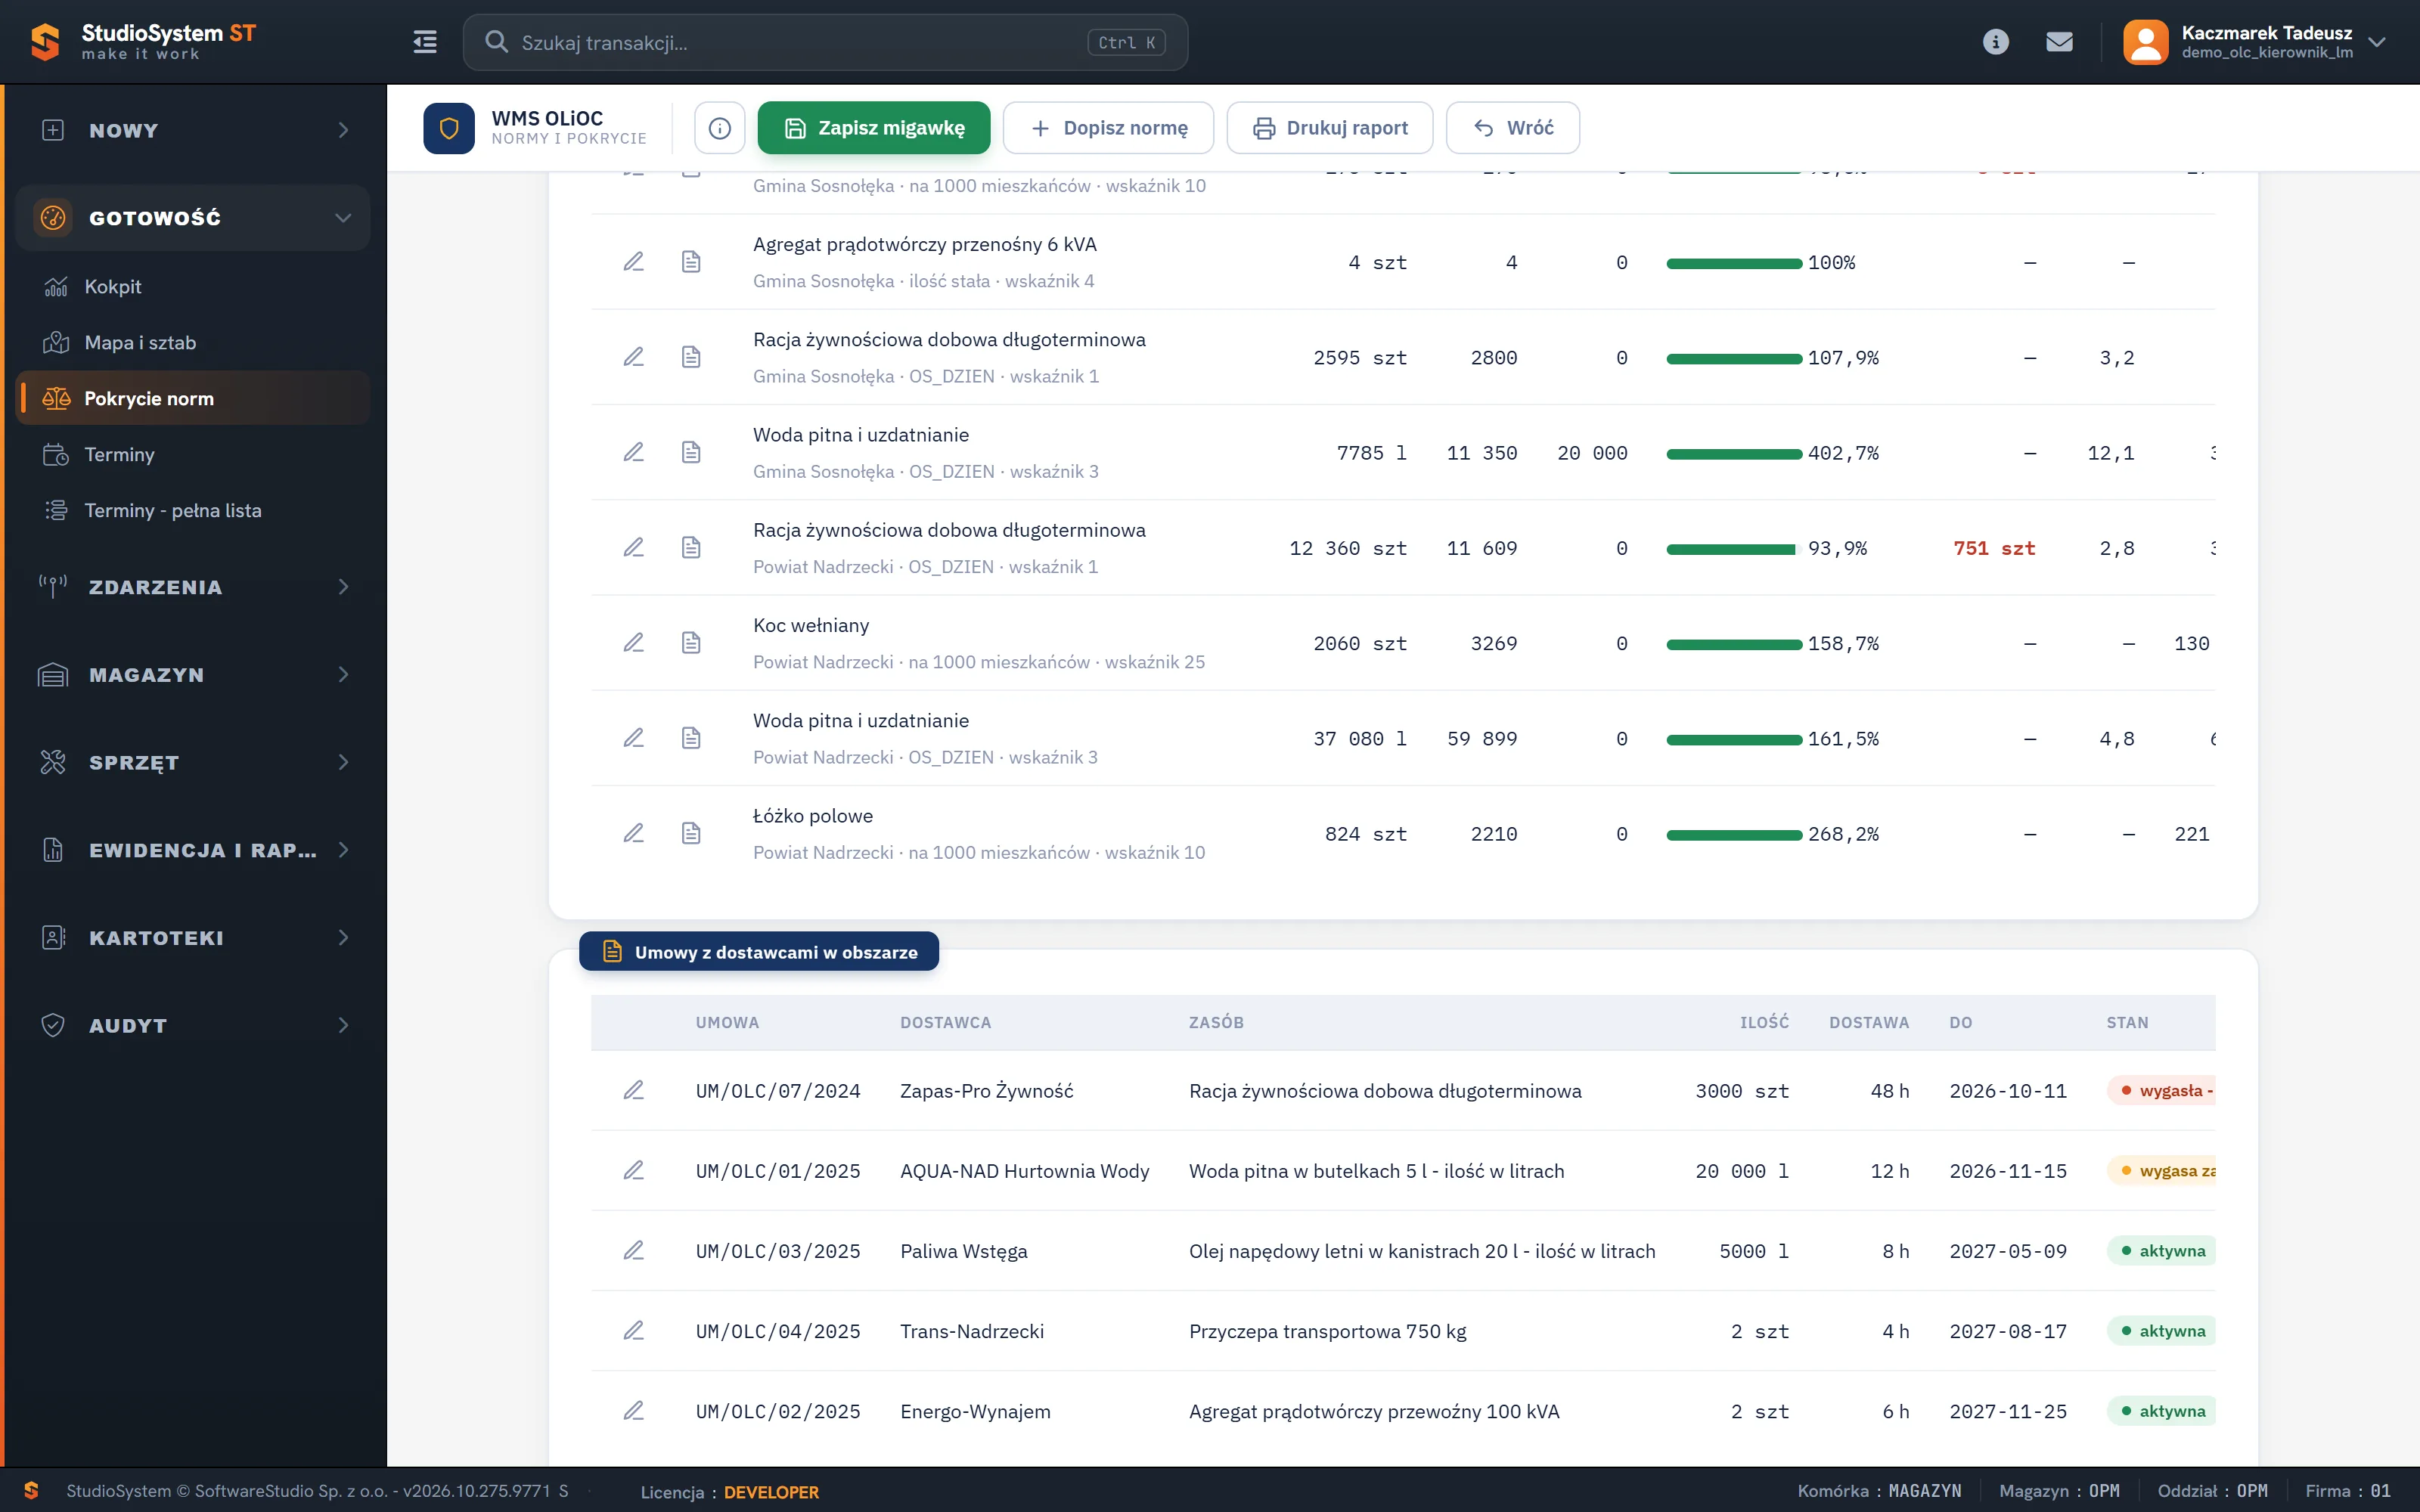Click the Drukuj raport button

[x=1330, y=128]
